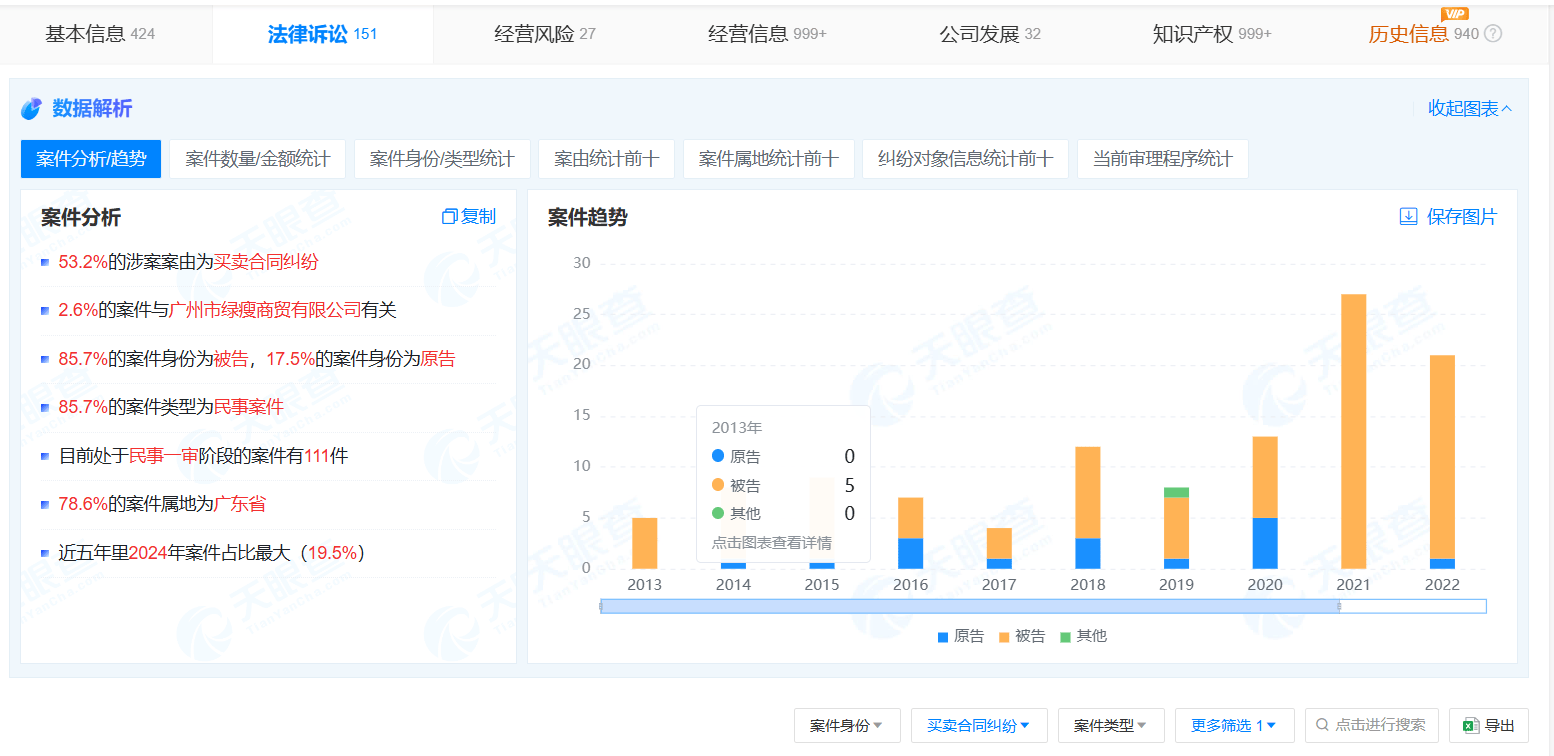1554x756 pixels.
Task: Open the VIP 历史信息 tab
Action: [1424, 34]
